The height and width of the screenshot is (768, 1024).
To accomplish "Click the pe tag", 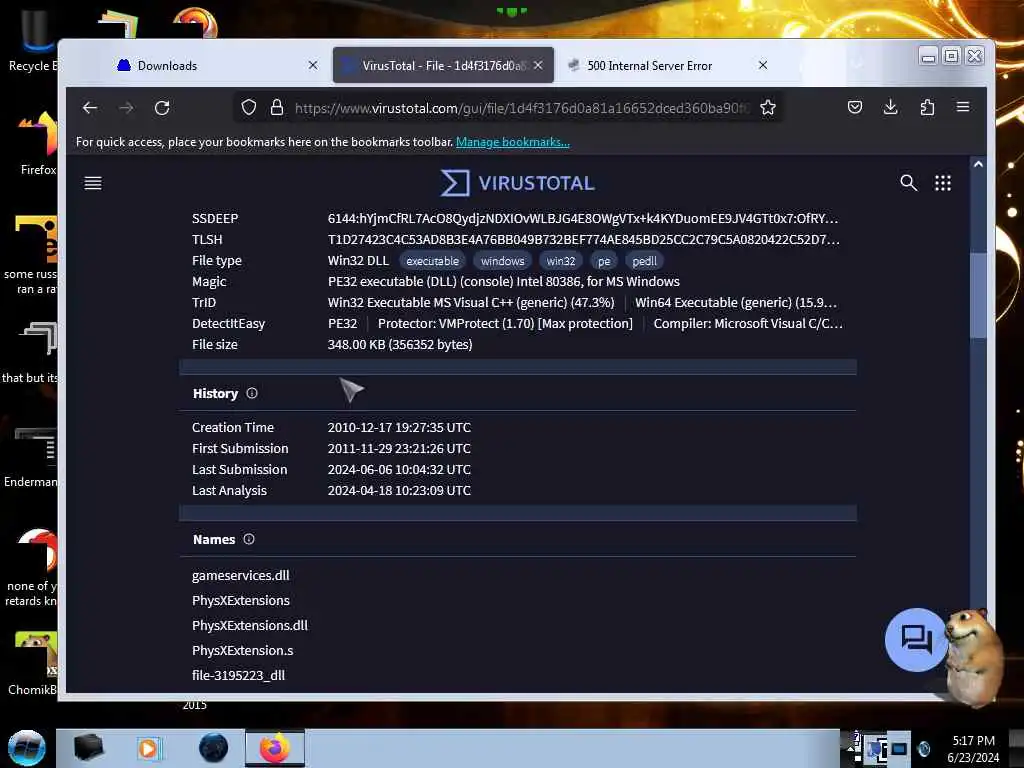I will pos(604,261).
